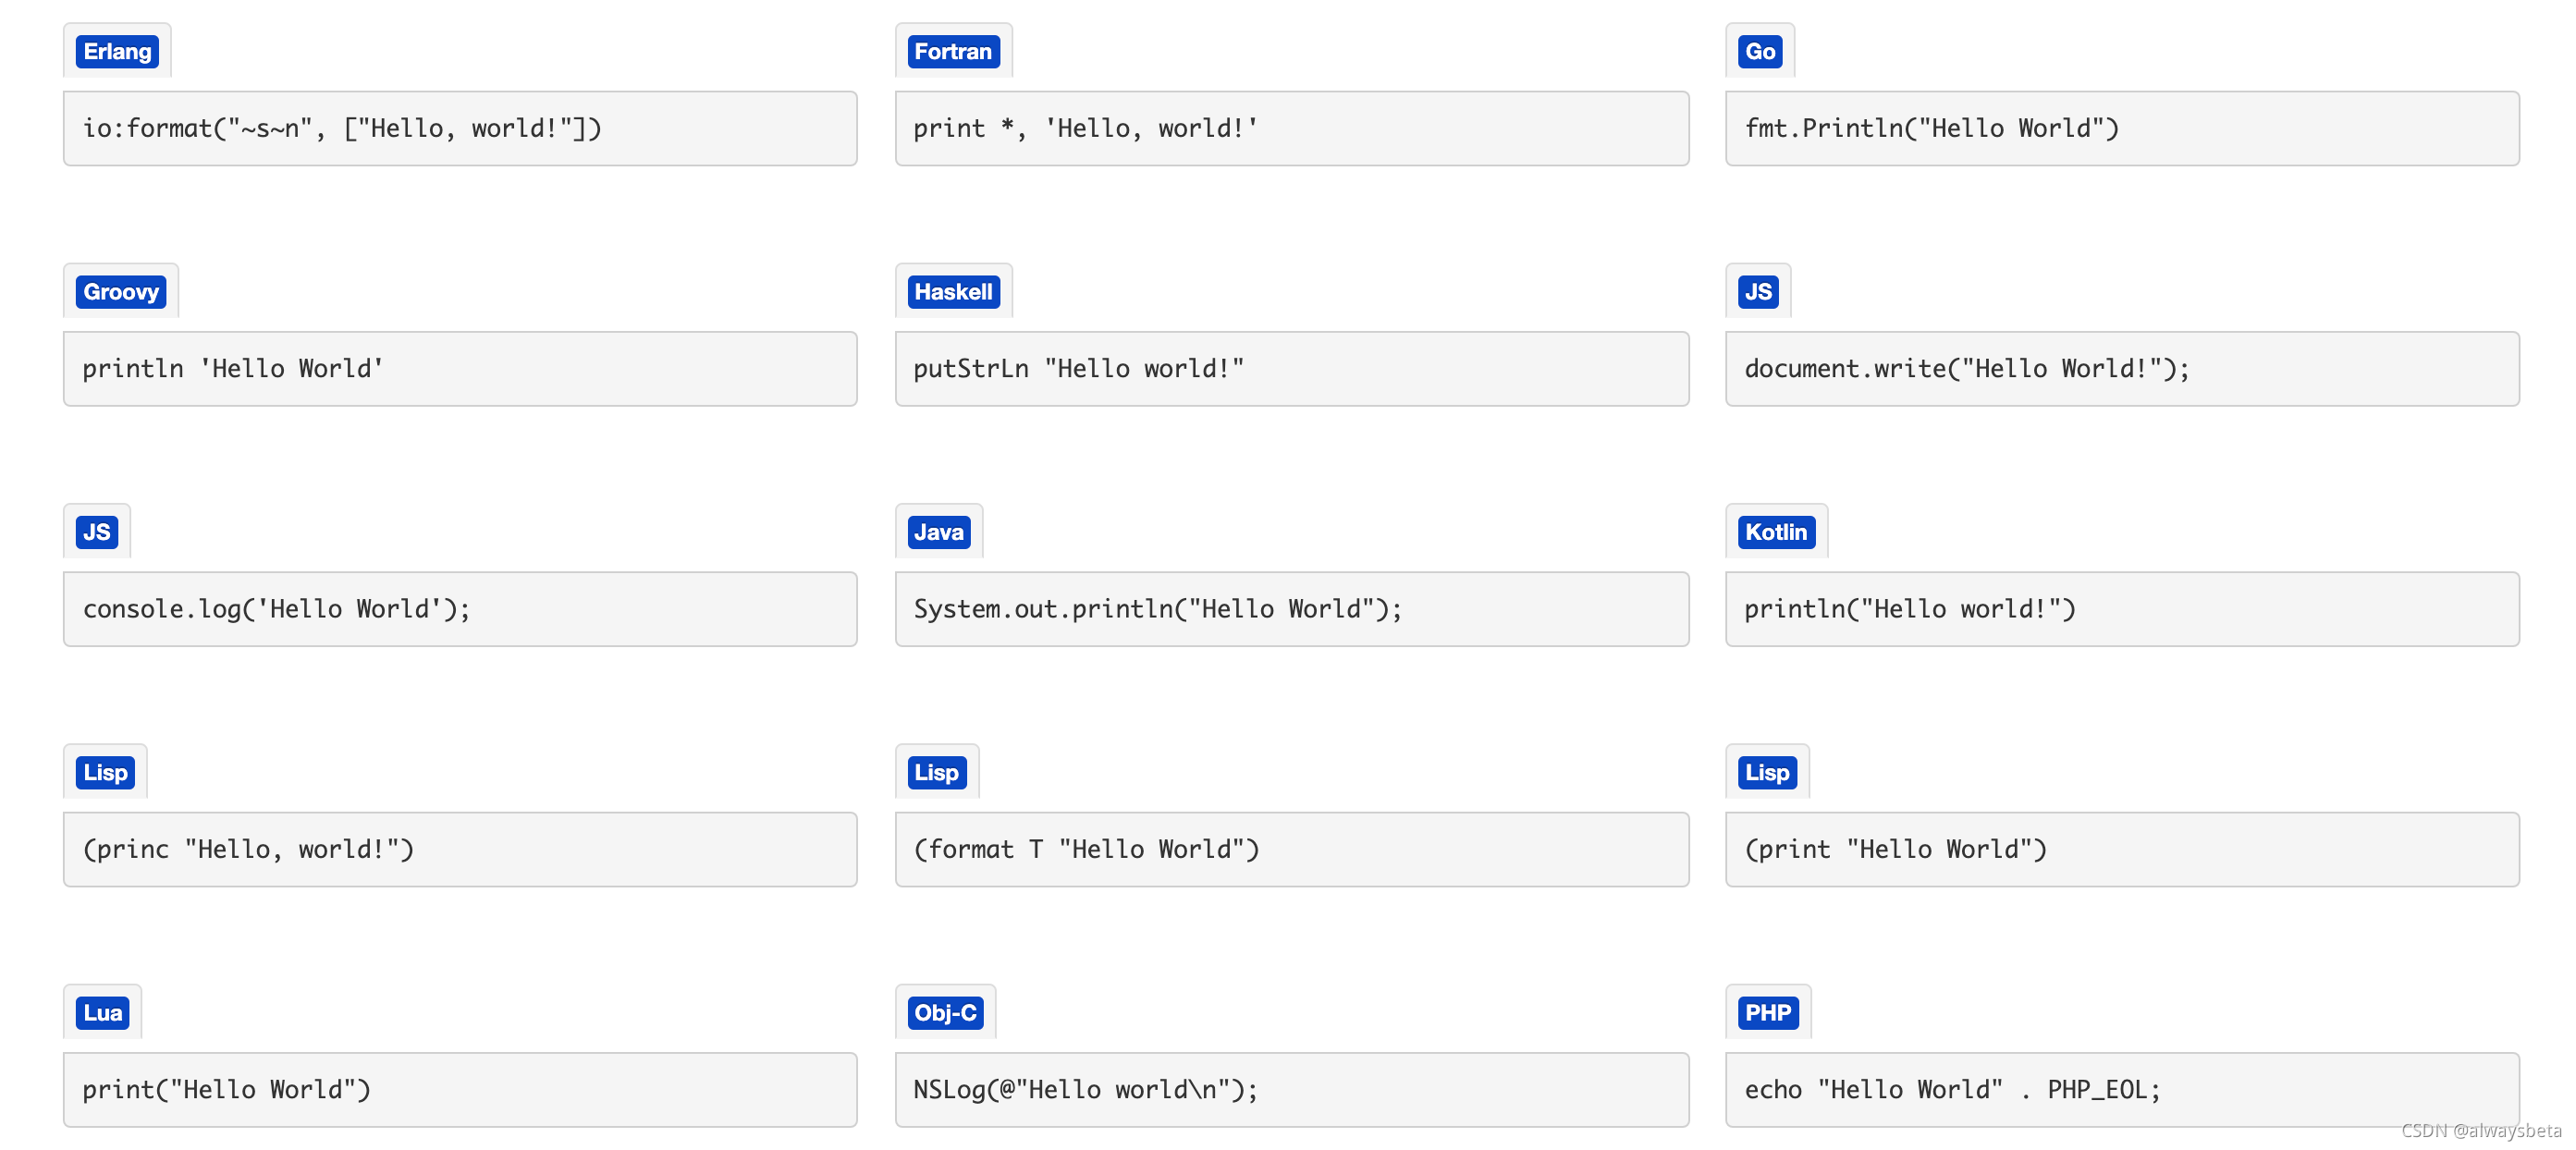The height and width of the screenshot is (1150, 2576).
Task: Click the Kotlin language tag
Action: coord(1776,532)
